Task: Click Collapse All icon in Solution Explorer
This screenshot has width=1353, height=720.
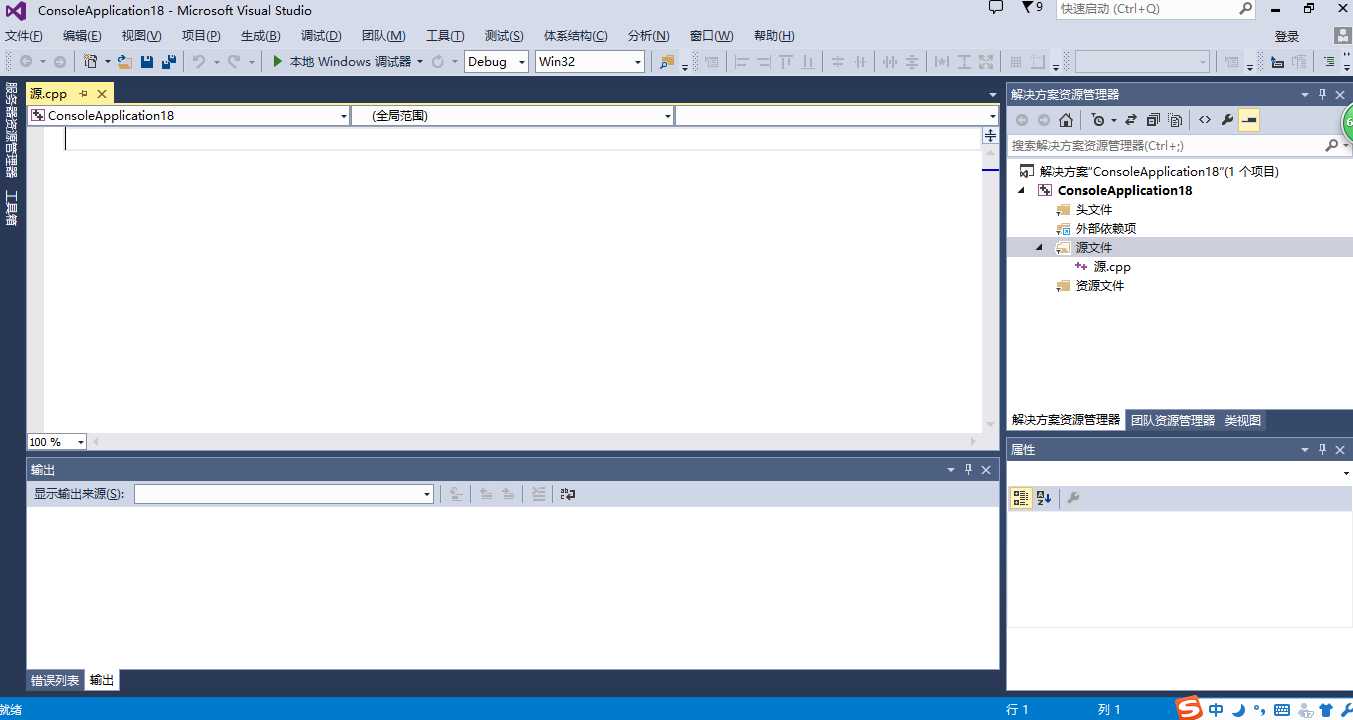Action: click(1153, 120)
